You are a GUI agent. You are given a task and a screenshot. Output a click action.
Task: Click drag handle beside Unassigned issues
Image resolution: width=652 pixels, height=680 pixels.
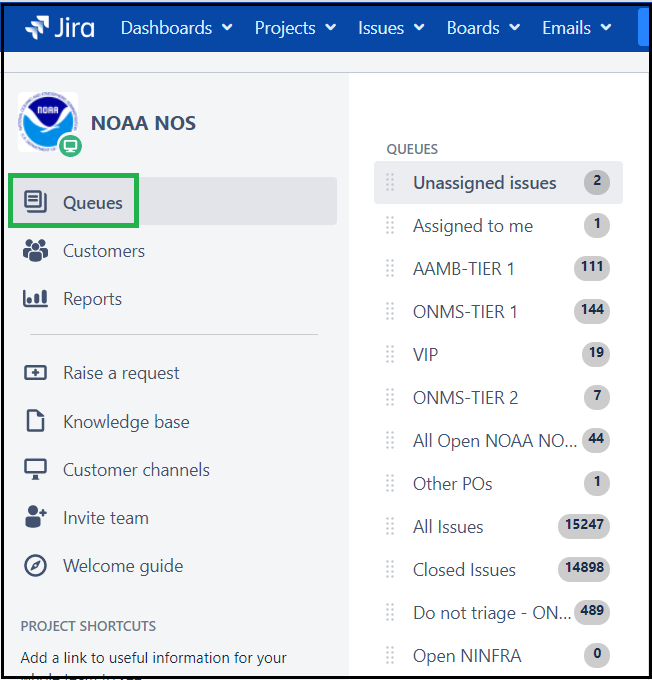(390, 182)
